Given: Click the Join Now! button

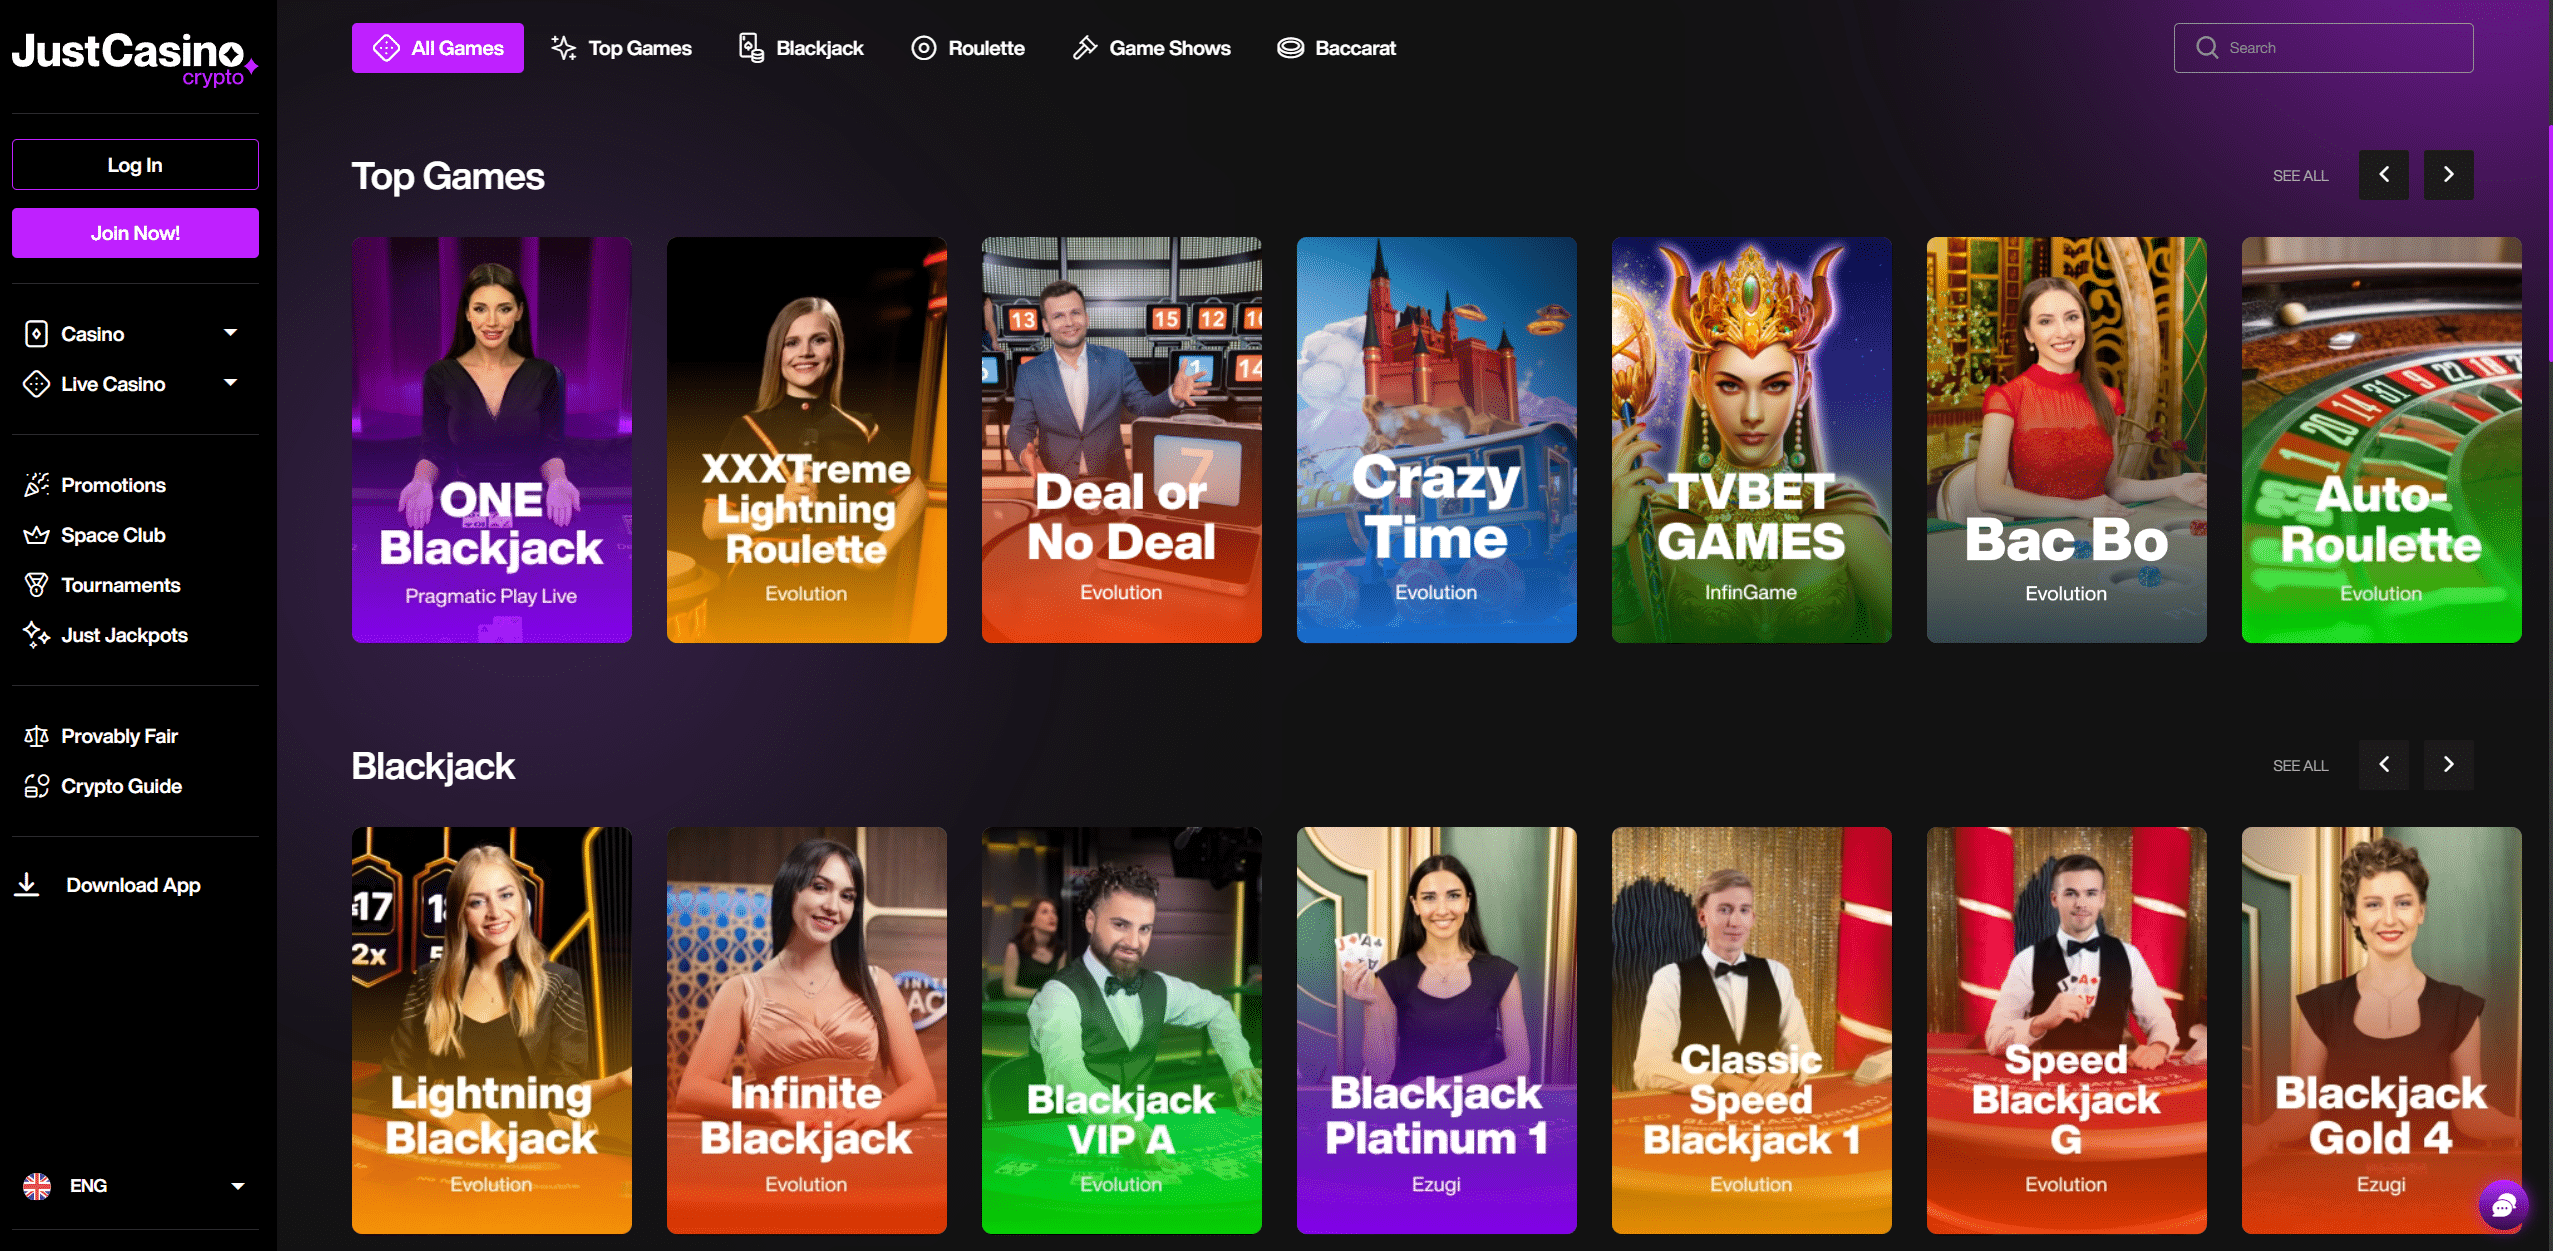Looking at the screenshot, I should click(x=135, y=233).
